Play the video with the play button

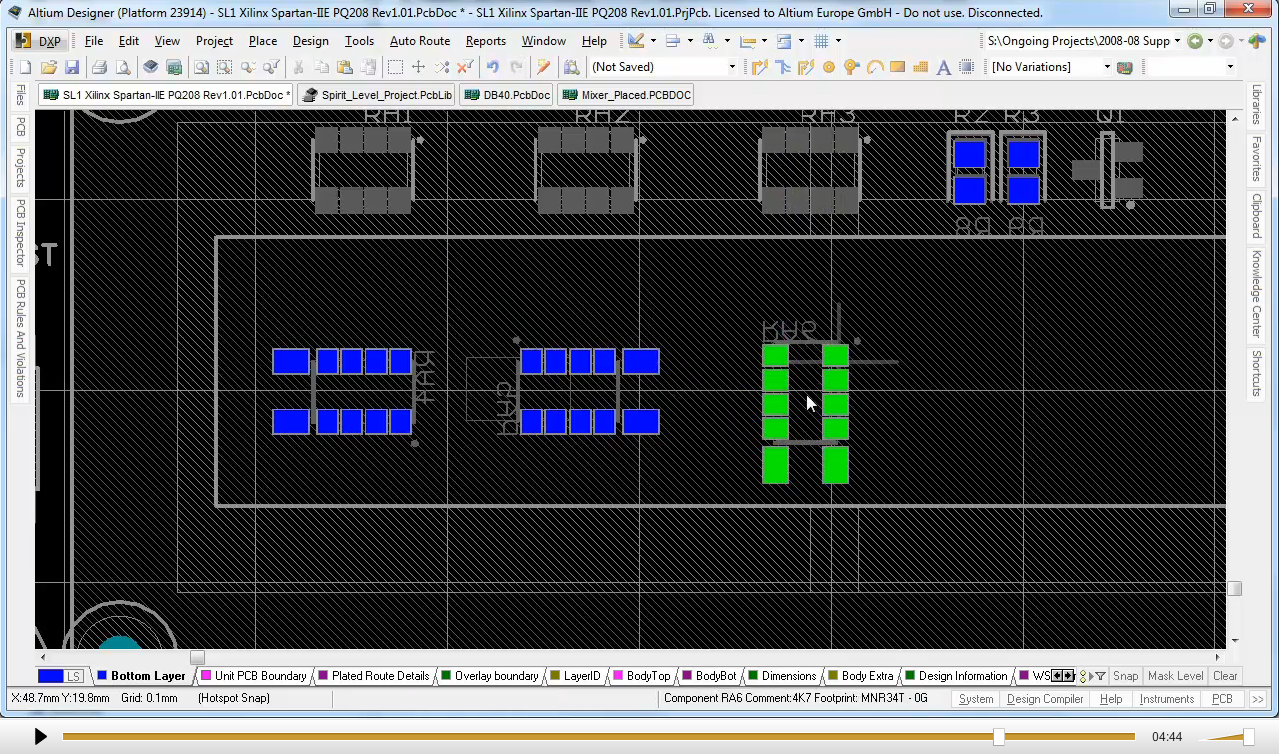point(40,737)
